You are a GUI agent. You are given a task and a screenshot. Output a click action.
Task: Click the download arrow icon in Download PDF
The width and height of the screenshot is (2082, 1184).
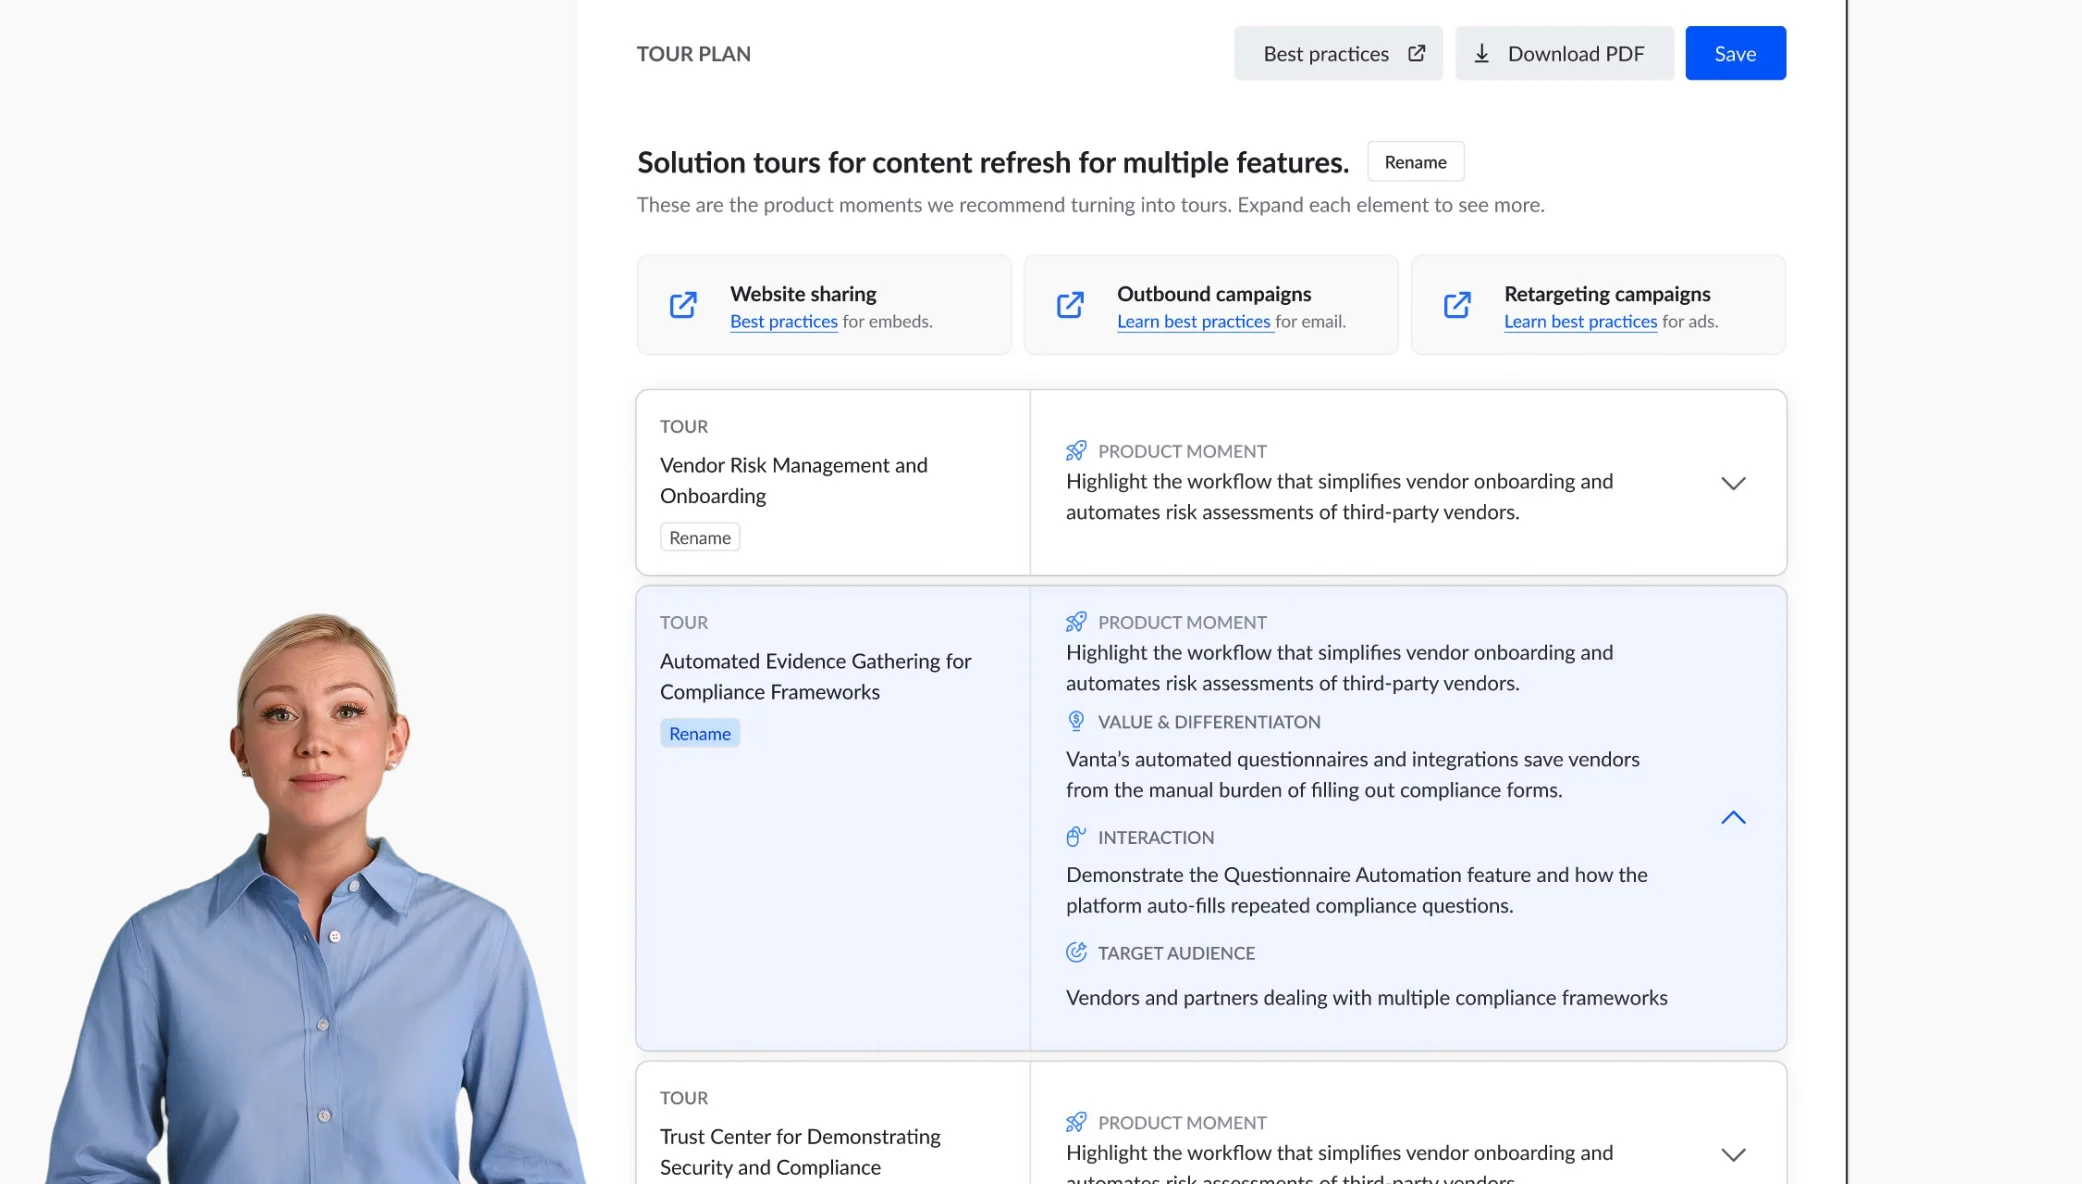click(1482, 54)
